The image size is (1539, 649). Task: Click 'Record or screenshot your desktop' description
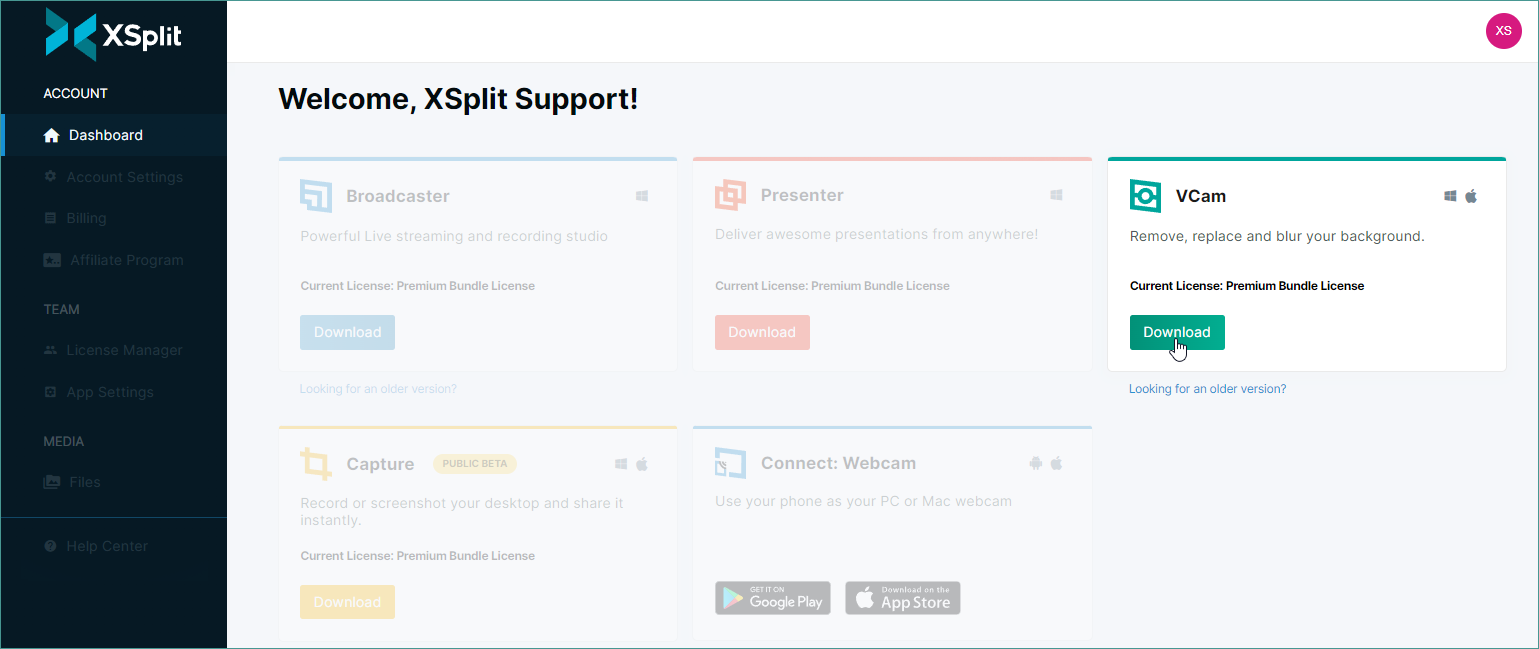click(x=462, y=512)
